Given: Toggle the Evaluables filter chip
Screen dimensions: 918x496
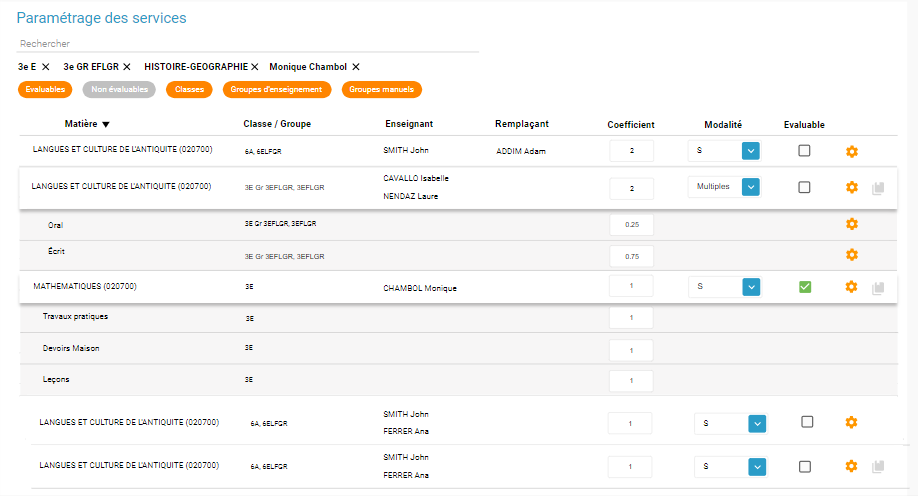Looking at the screenshot, I should (x=45, y=90).
